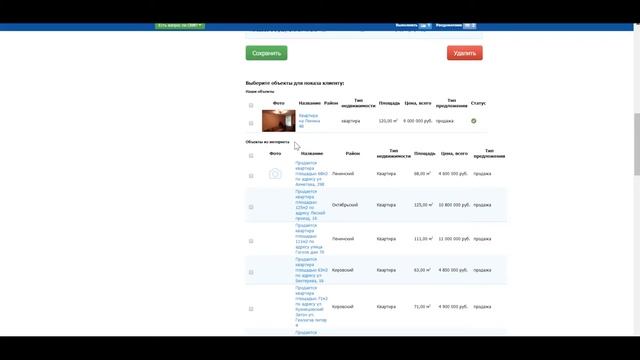
Task: Click the Статус column header
Action: (x=478, y=103)
